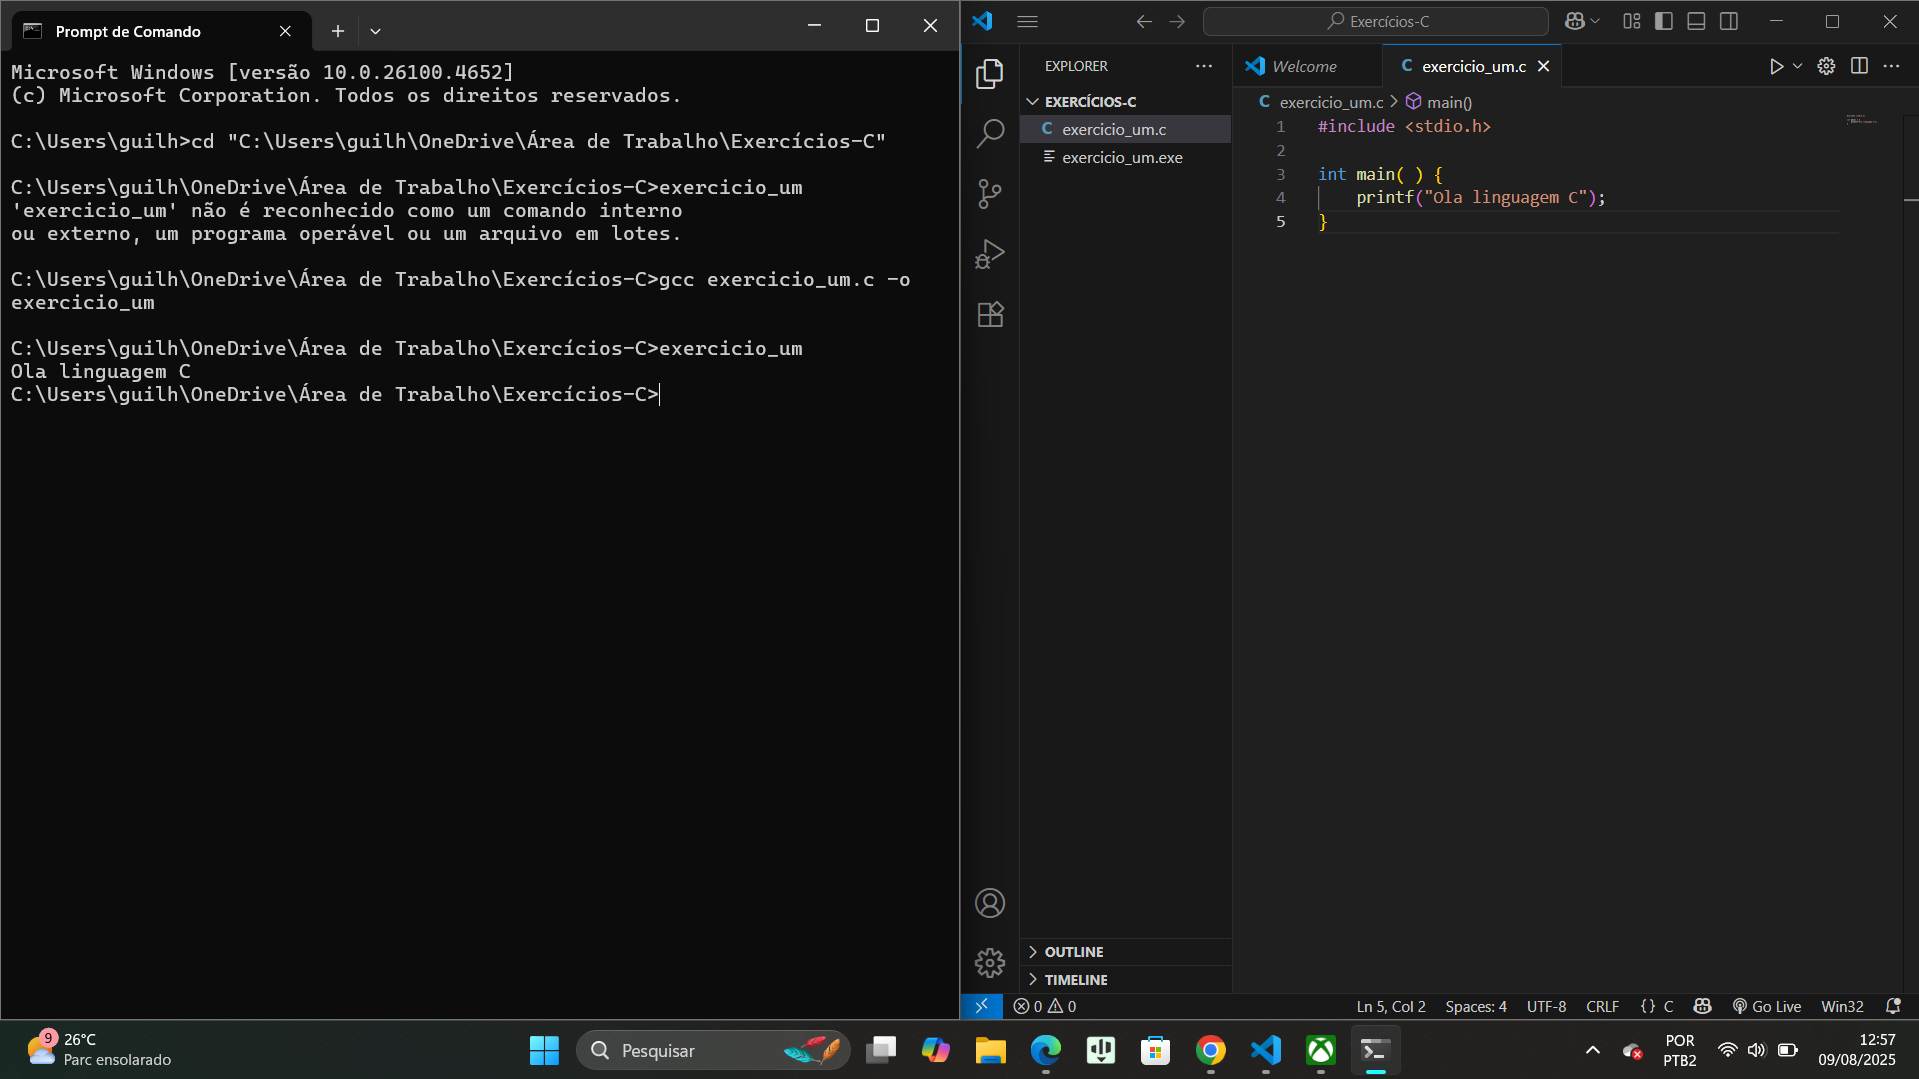1919x1079 pixels.
Task: Open Run and Debug view
Action: pyautogui.click(x=989, y=254)
